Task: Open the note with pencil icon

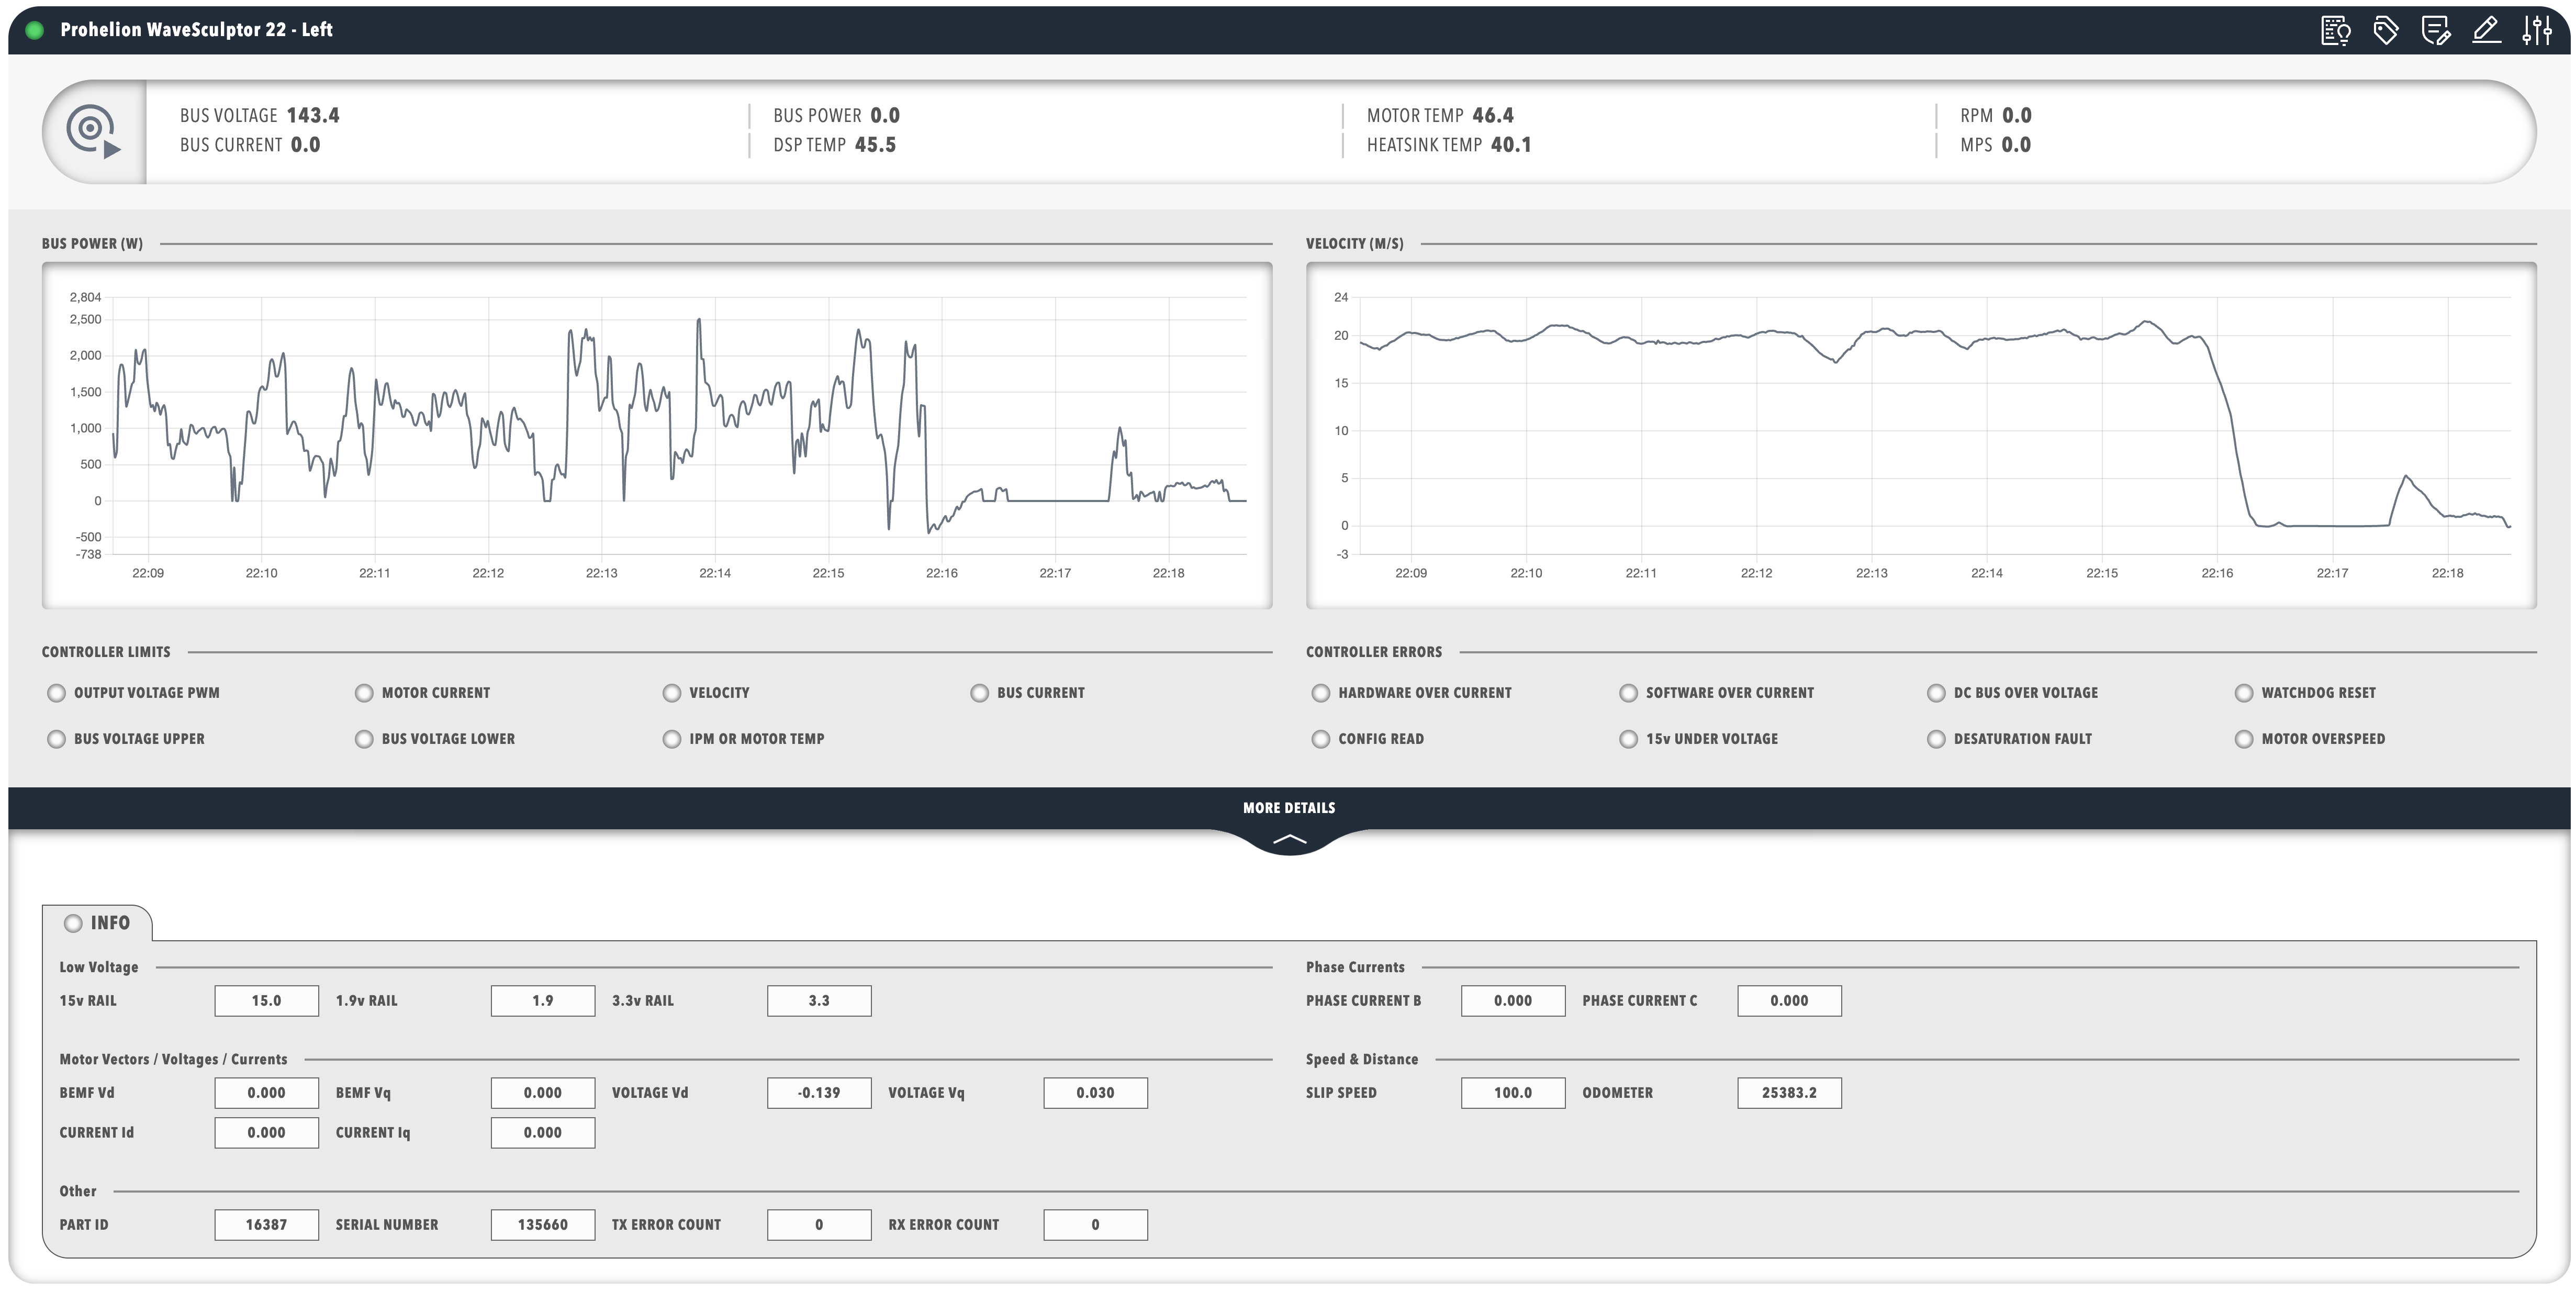Action: click(2436, 31)
